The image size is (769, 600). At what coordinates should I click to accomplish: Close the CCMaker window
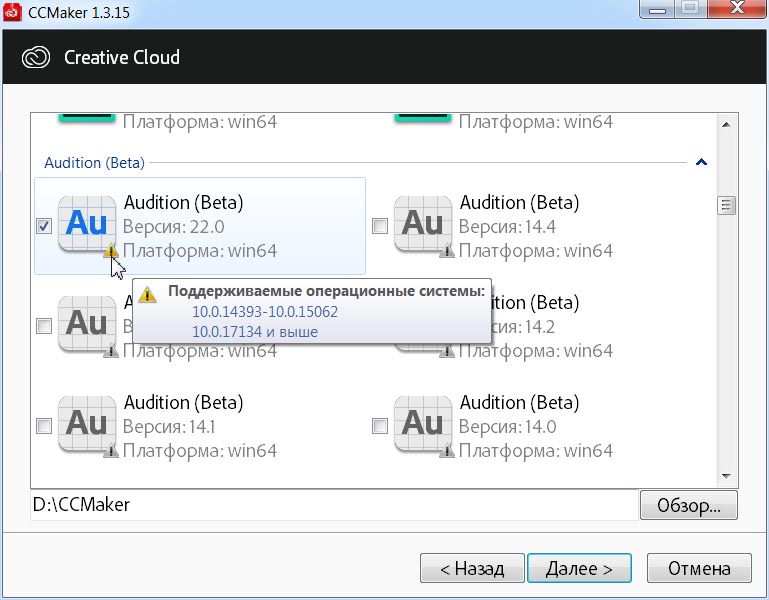tap(737, 8)
